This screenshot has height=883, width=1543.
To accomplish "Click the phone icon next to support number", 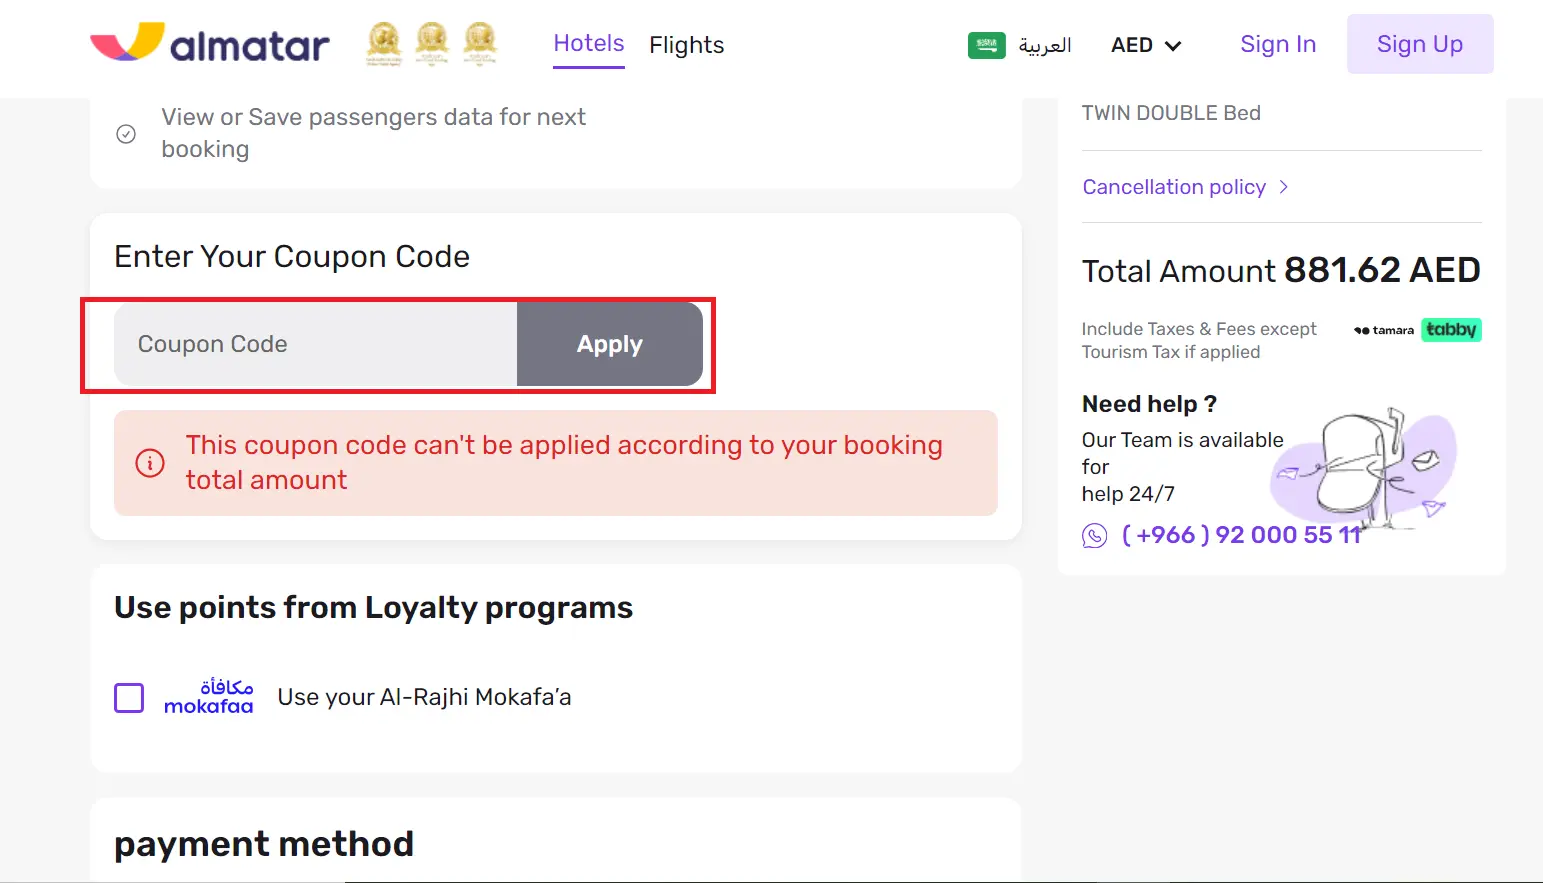I will [x=1094, y=536].
